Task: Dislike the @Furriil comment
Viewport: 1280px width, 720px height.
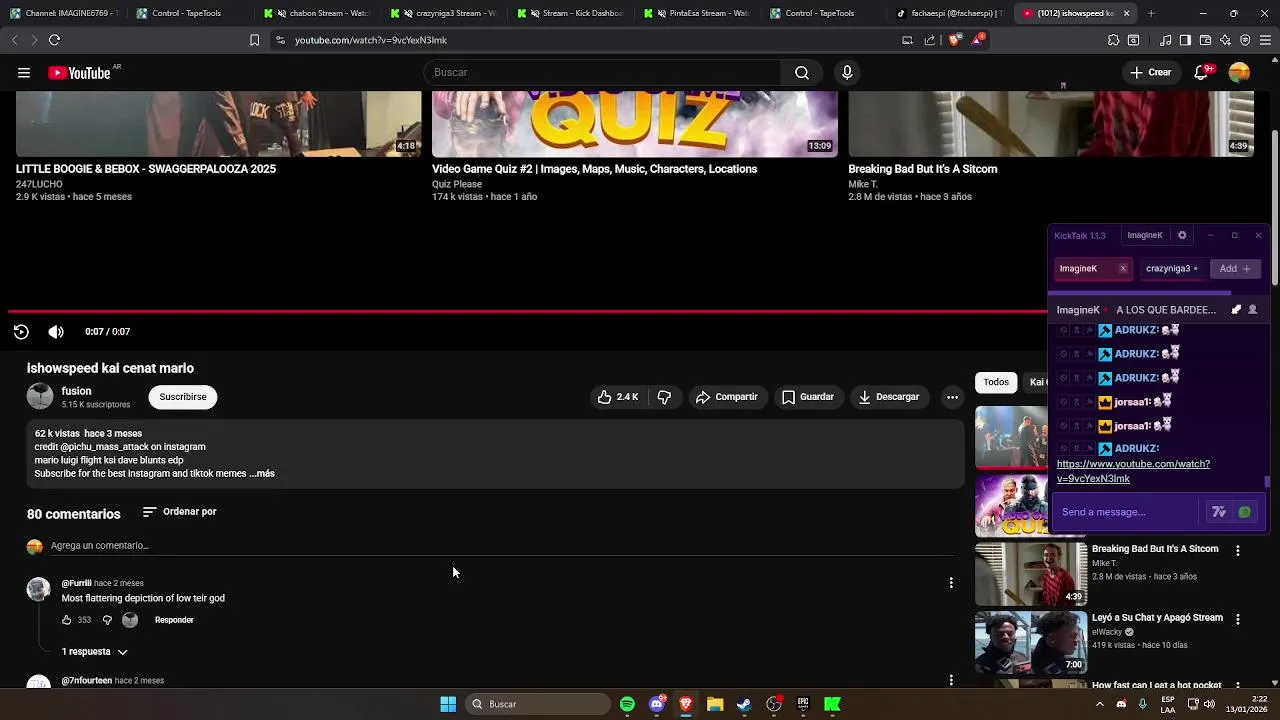Action: click(x=107, y=620)
